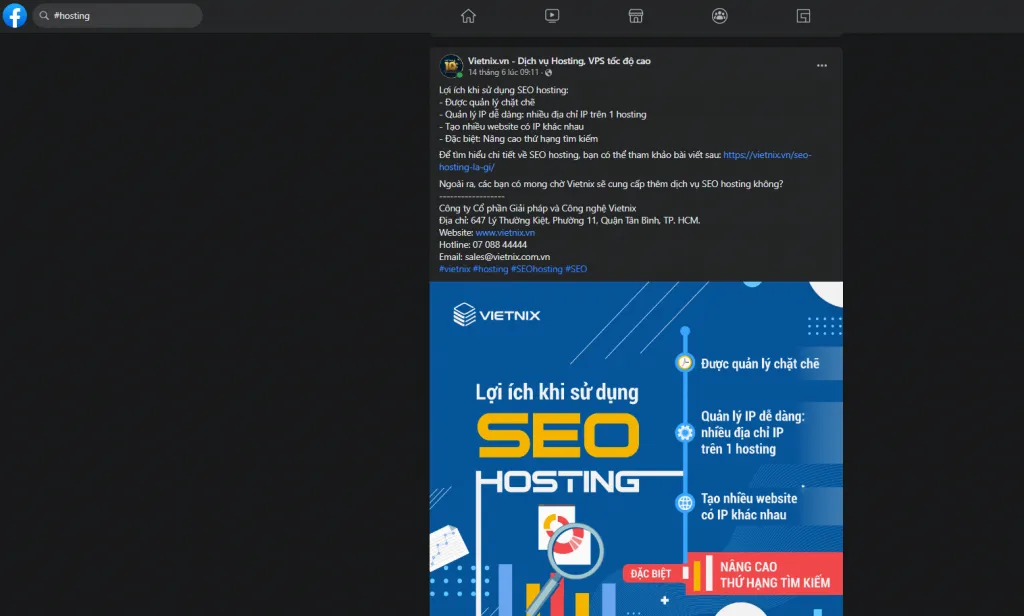Click the Vietnix address line text

point(569,220)
